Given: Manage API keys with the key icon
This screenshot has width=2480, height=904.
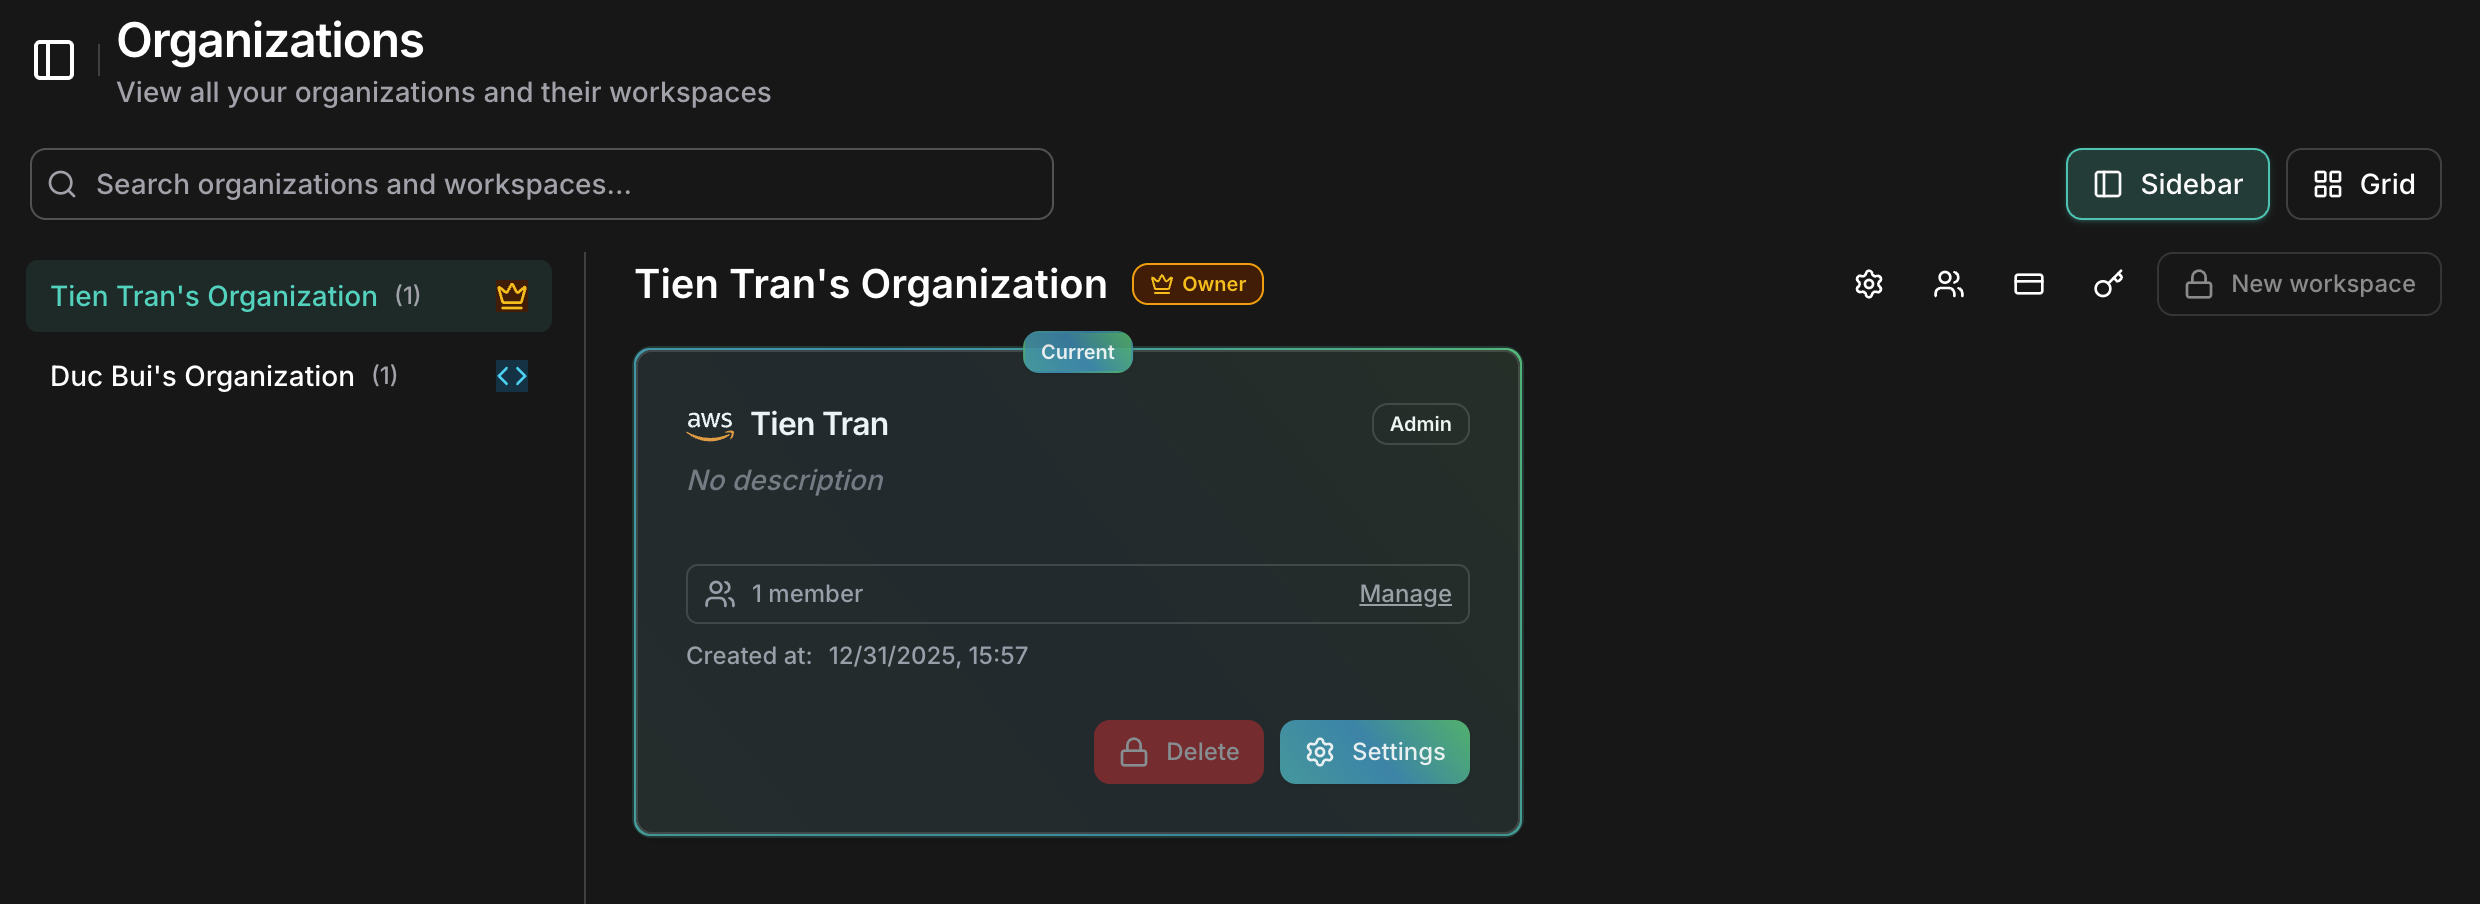Looking at the screenshot, I should pyautogui.click(x=2108, y=284).
